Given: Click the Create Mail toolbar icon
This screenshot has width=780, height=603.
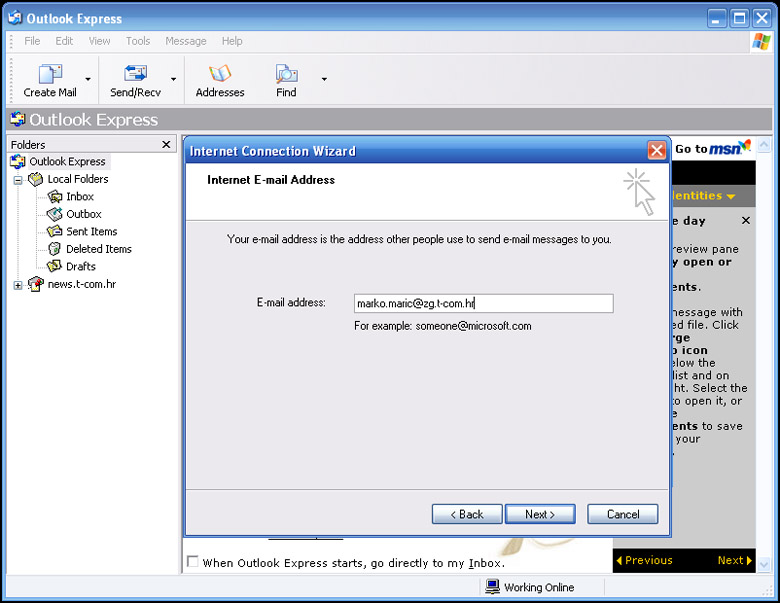Looking at the screenshot, I should pos(50,74).
